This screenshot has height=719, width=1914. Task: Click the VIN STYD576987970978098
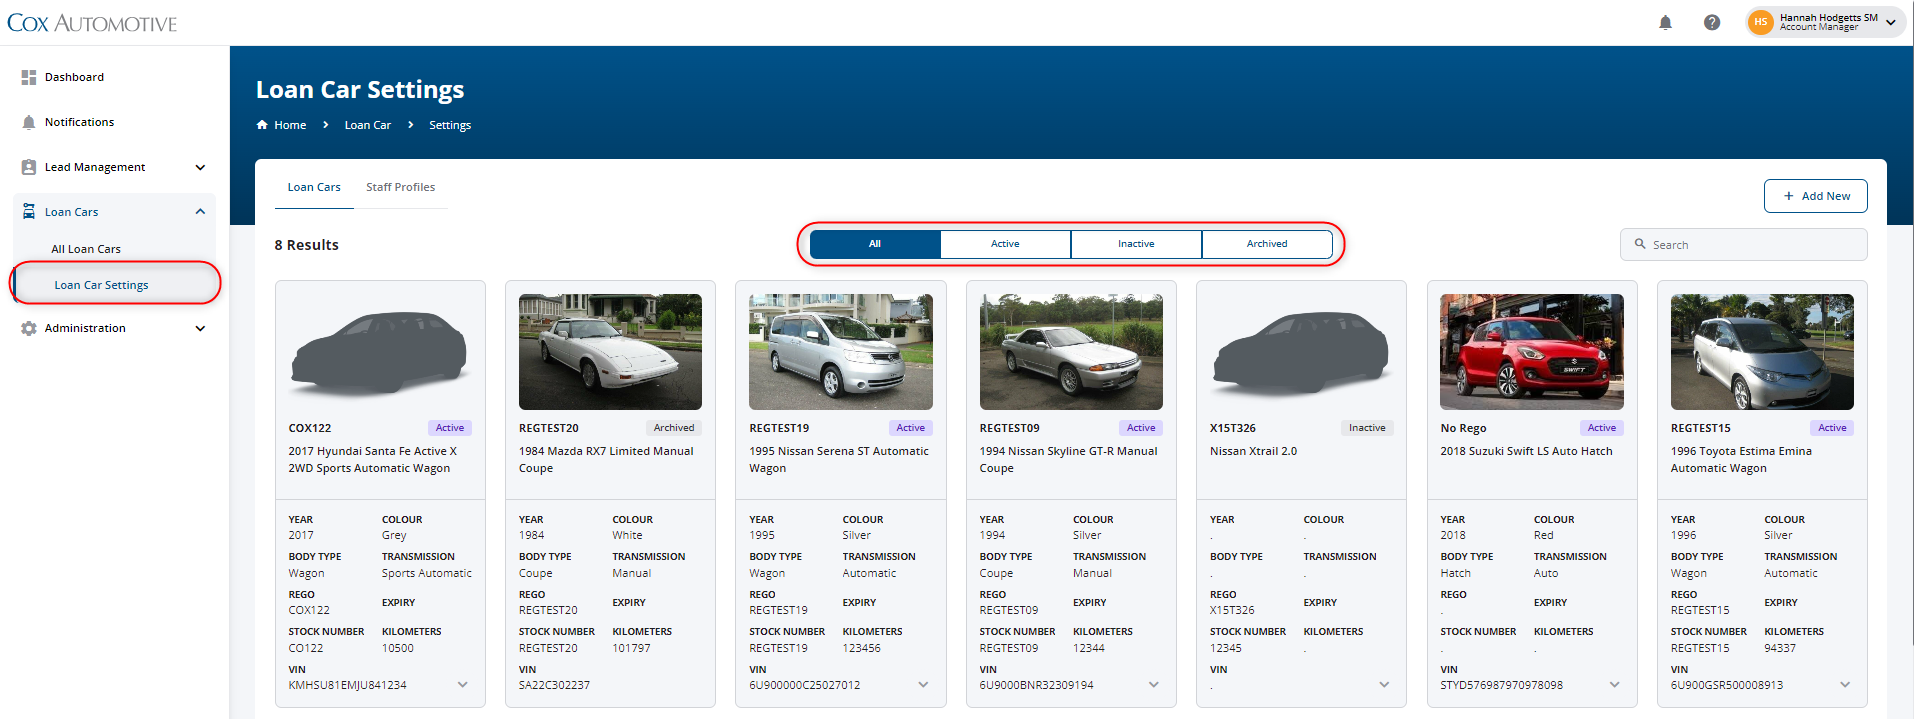tap(1502, 685)
